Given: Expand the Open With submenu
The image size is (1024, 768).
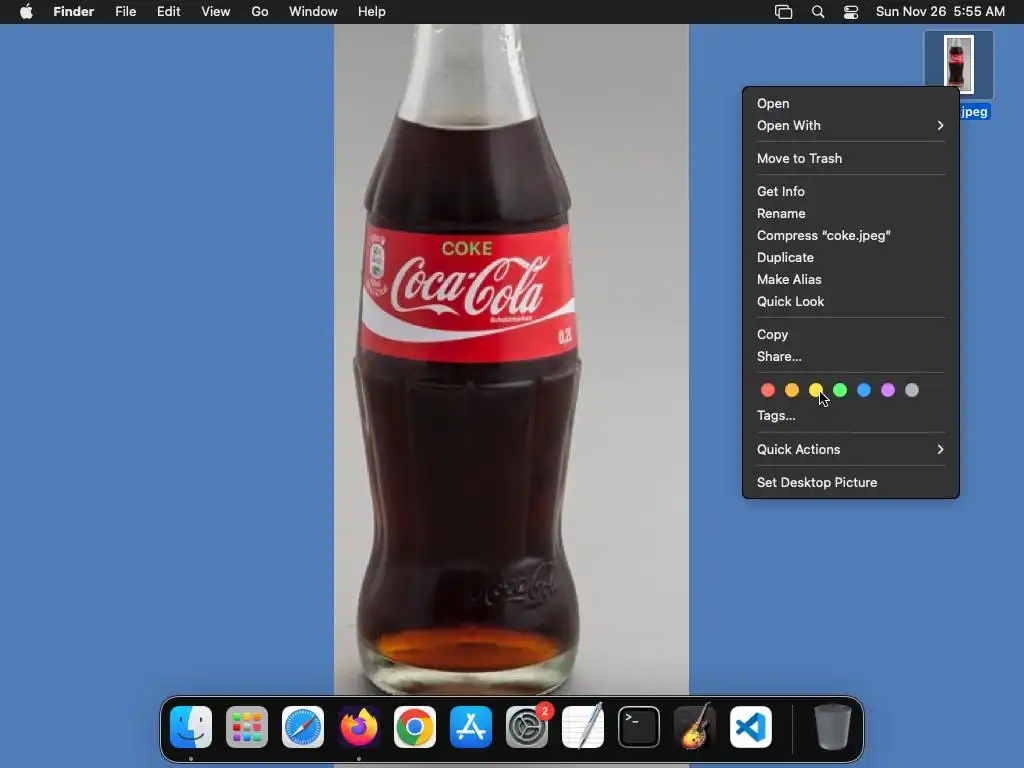Looking at the screenshot, I should tap(850, 125).
